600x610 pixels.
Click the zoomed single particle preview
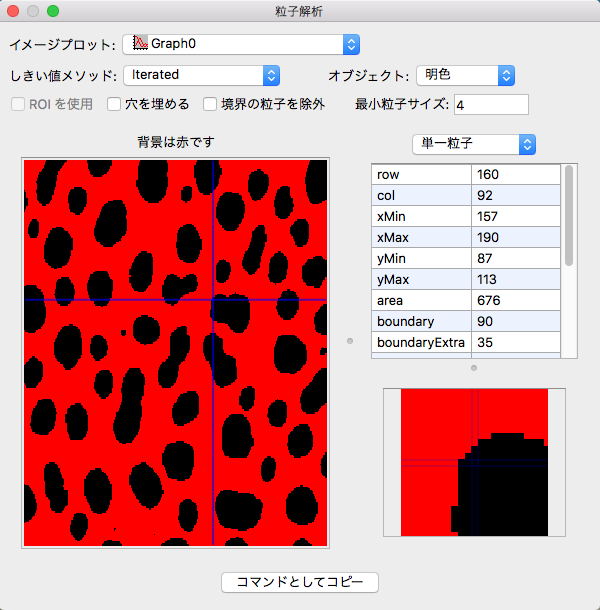click(x=474, y=463)
